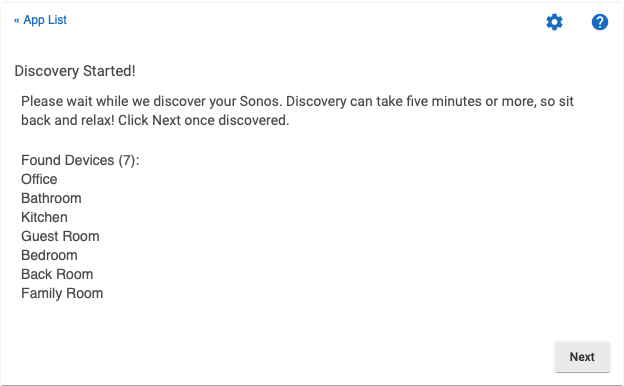Select the Family Room device entry
624x386 pixels.
pos(62,293)
